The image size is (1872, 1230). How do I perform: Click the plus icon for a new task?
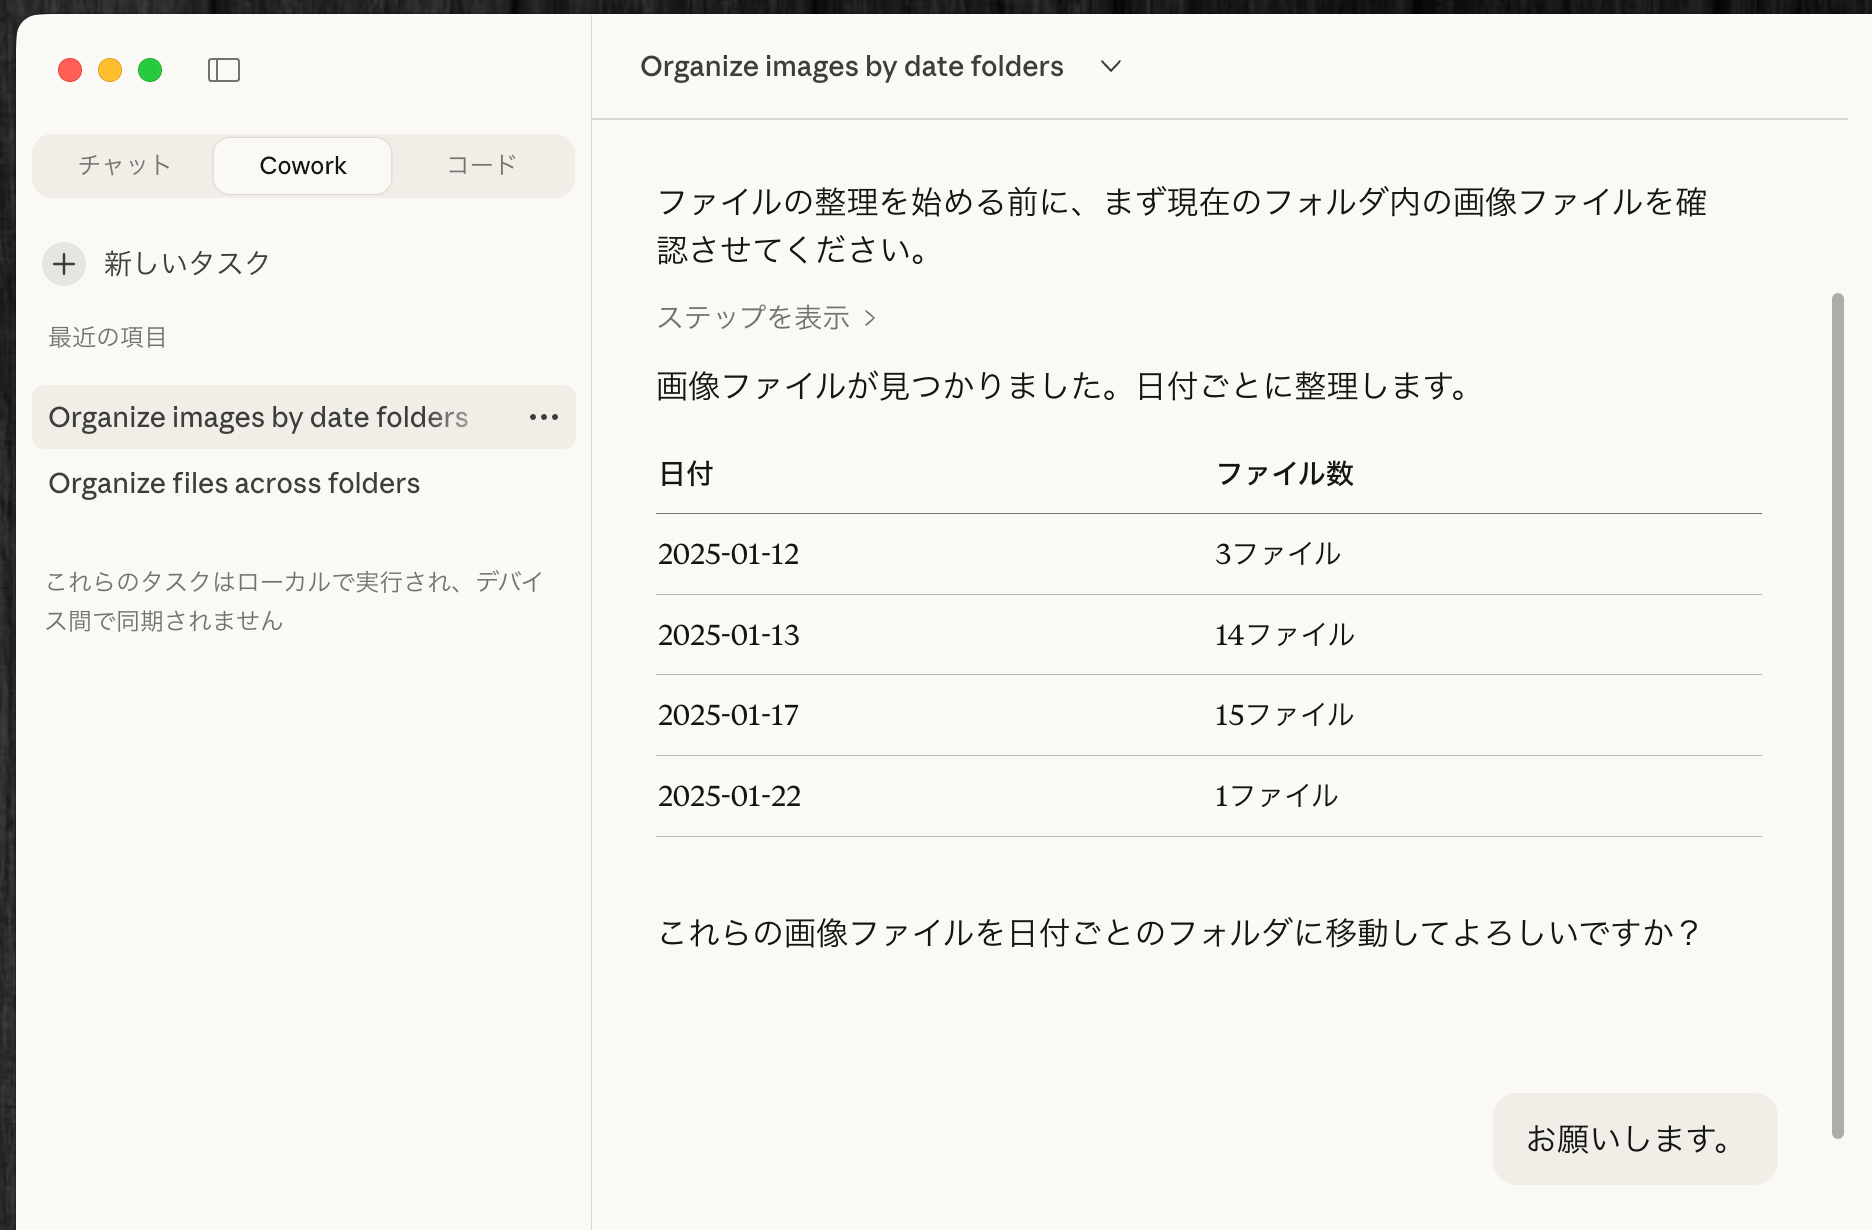[64, 264]
